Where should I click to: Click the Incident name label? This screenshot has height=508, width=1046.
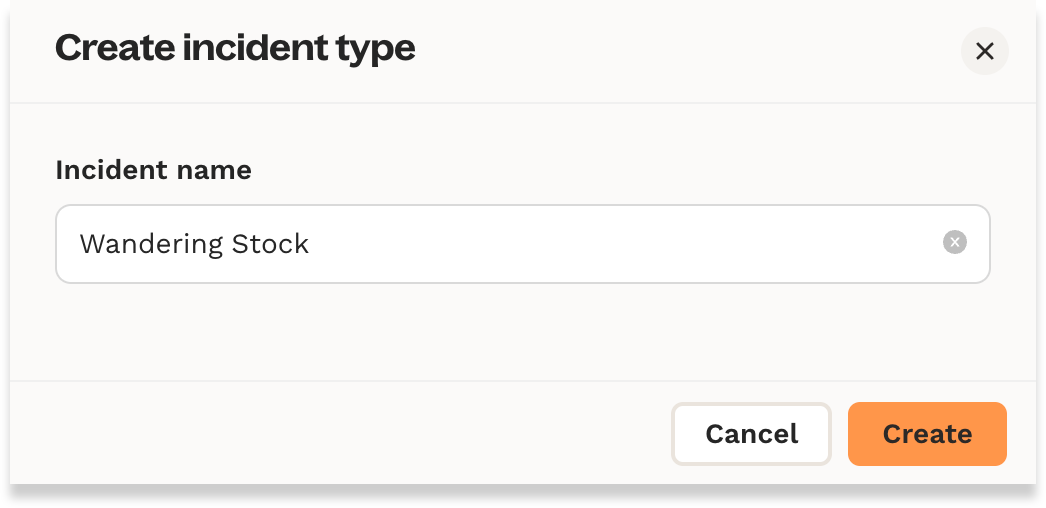point(153,170)
